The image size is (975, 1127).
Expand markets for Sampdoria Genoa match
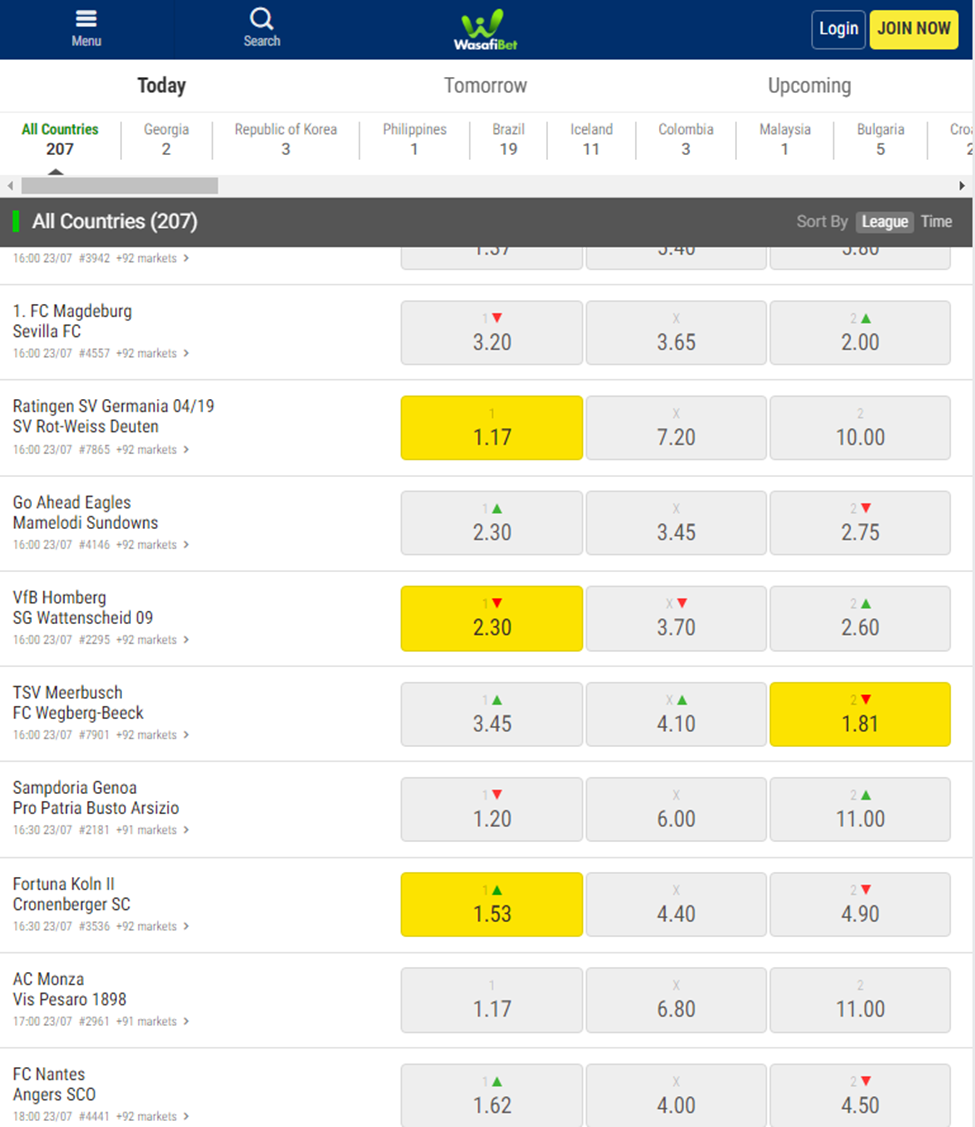(152, 830)
